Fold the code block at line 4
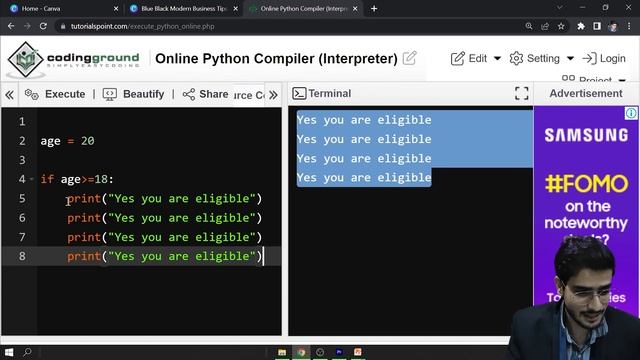 click(x=32, y=179)
